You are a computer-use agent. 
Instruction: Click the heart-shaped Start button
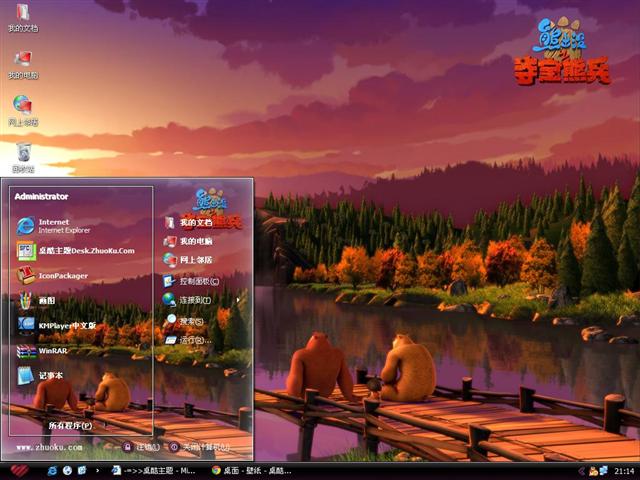click(x=19, y=471)
